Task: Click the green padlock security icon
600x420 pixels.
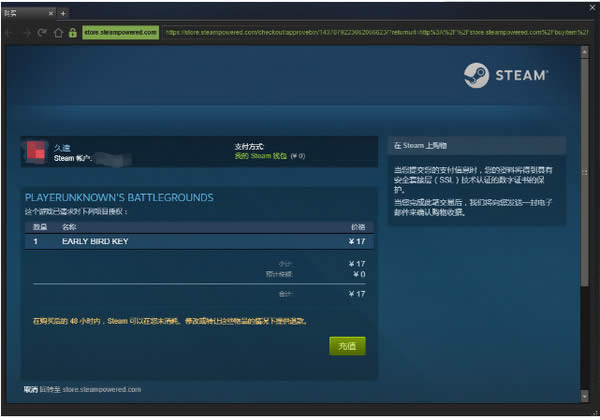Action: tap(73, 33)
